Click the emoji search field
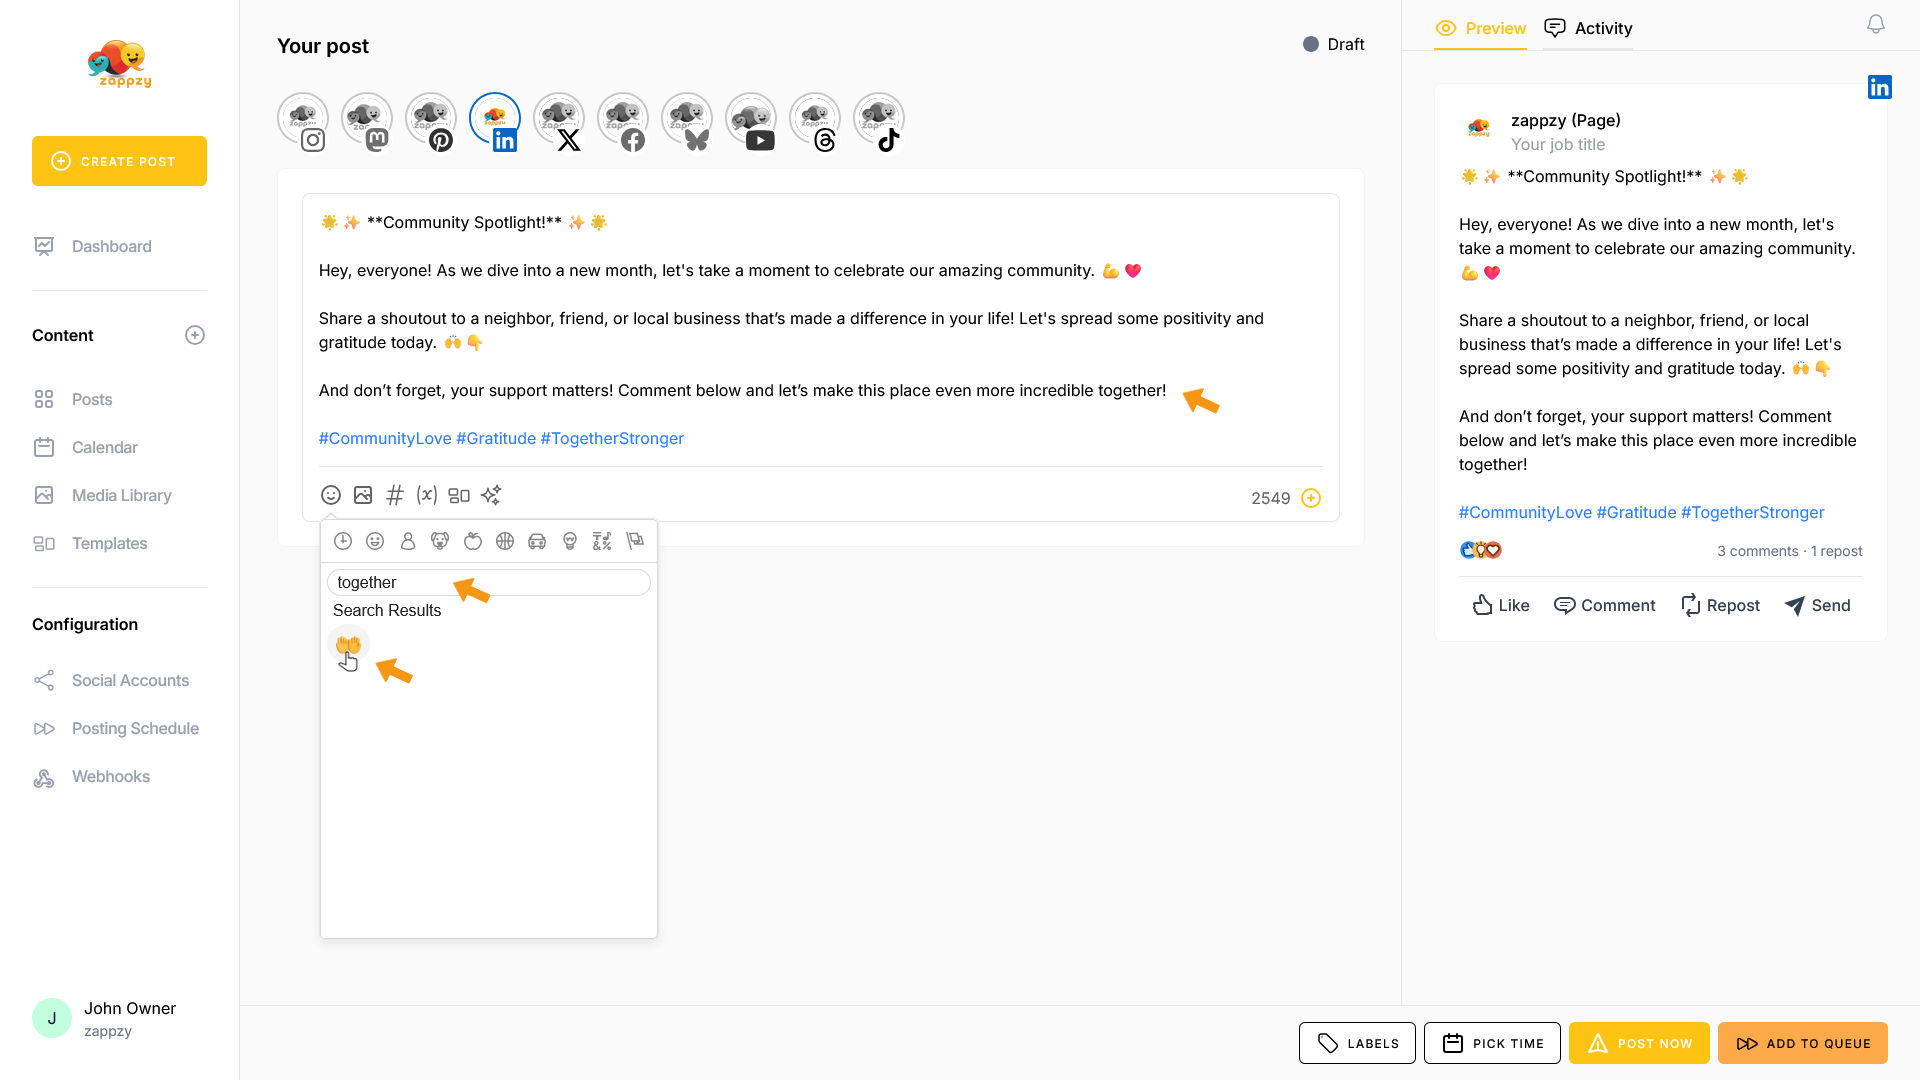This screenshot has width=1920, height=1080. 488,582
